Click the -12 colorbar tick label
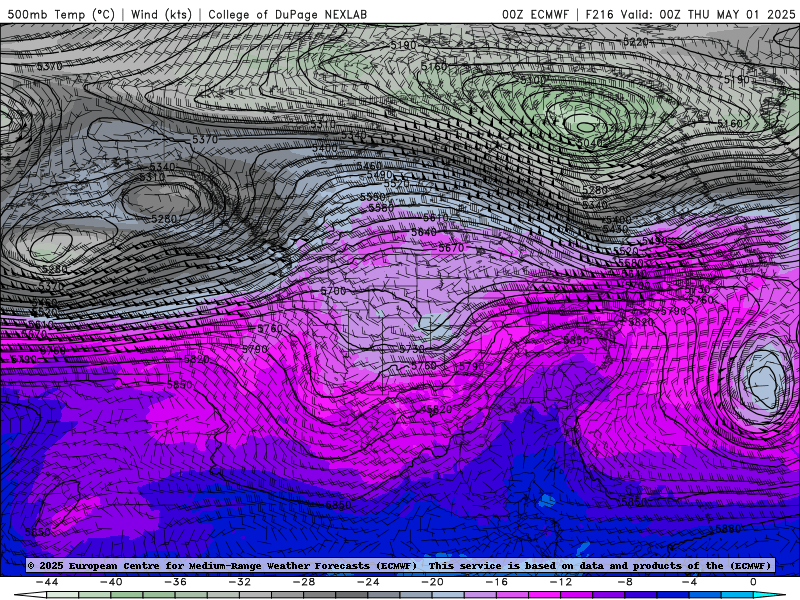800x600 pixels. point(561,582)
